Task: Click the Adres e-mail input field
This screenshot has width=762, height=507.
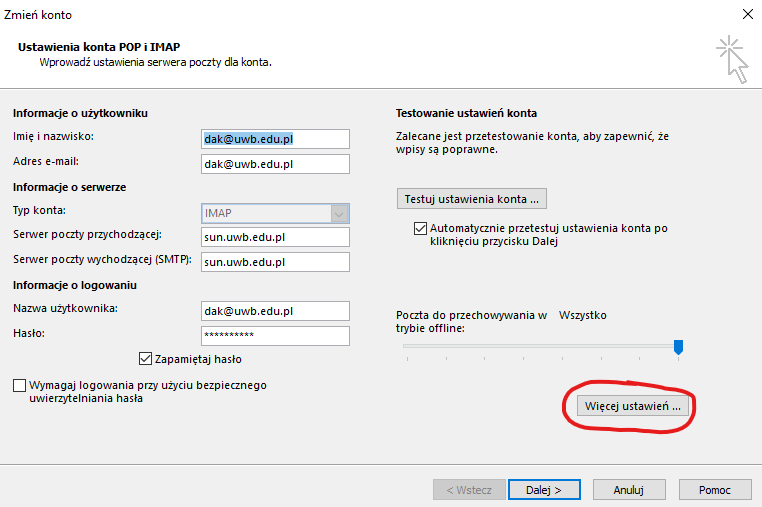Action: click(275, 164)
